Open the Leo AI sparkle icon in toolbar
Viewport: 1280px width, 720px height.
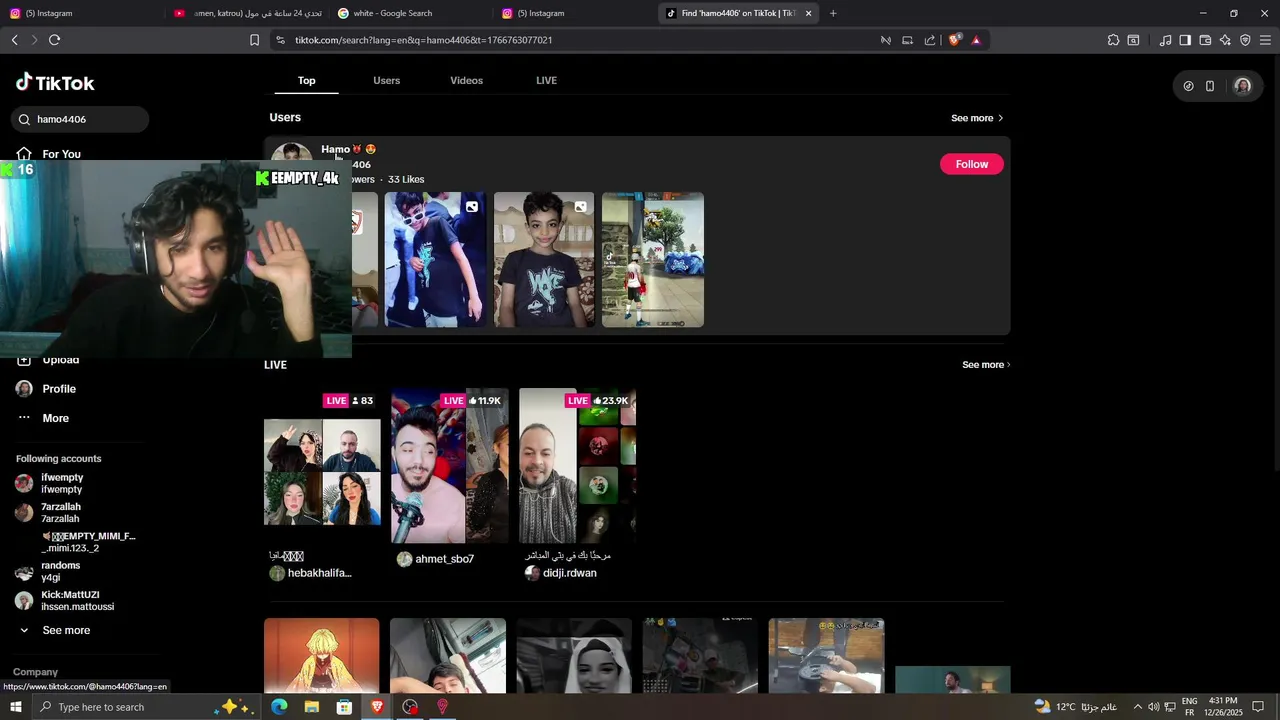1225,40
